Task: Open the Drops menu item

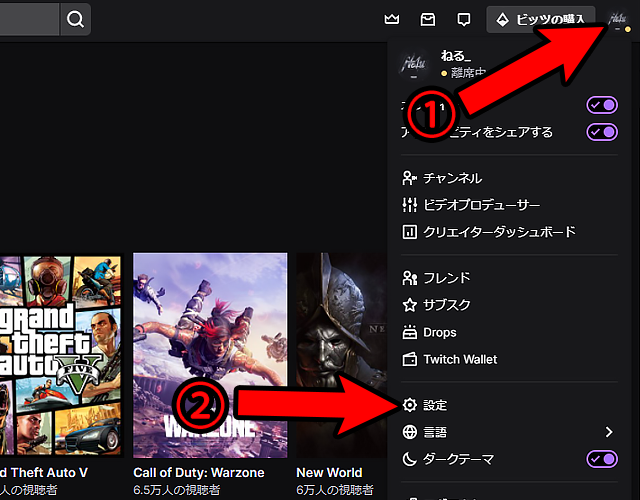Action: click(x=509, y=332)
